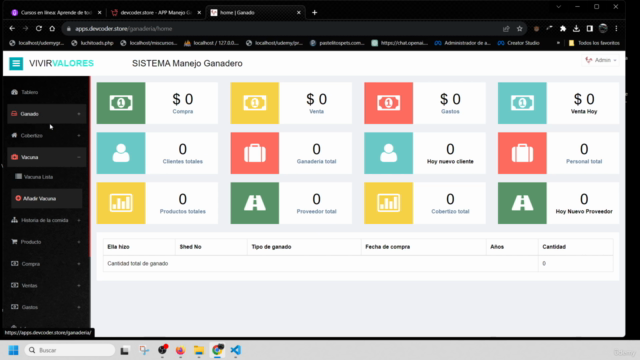Open Personal total link
Image resolution: width=640 pixels, height=360 pixels.
[x=584, y=162]
